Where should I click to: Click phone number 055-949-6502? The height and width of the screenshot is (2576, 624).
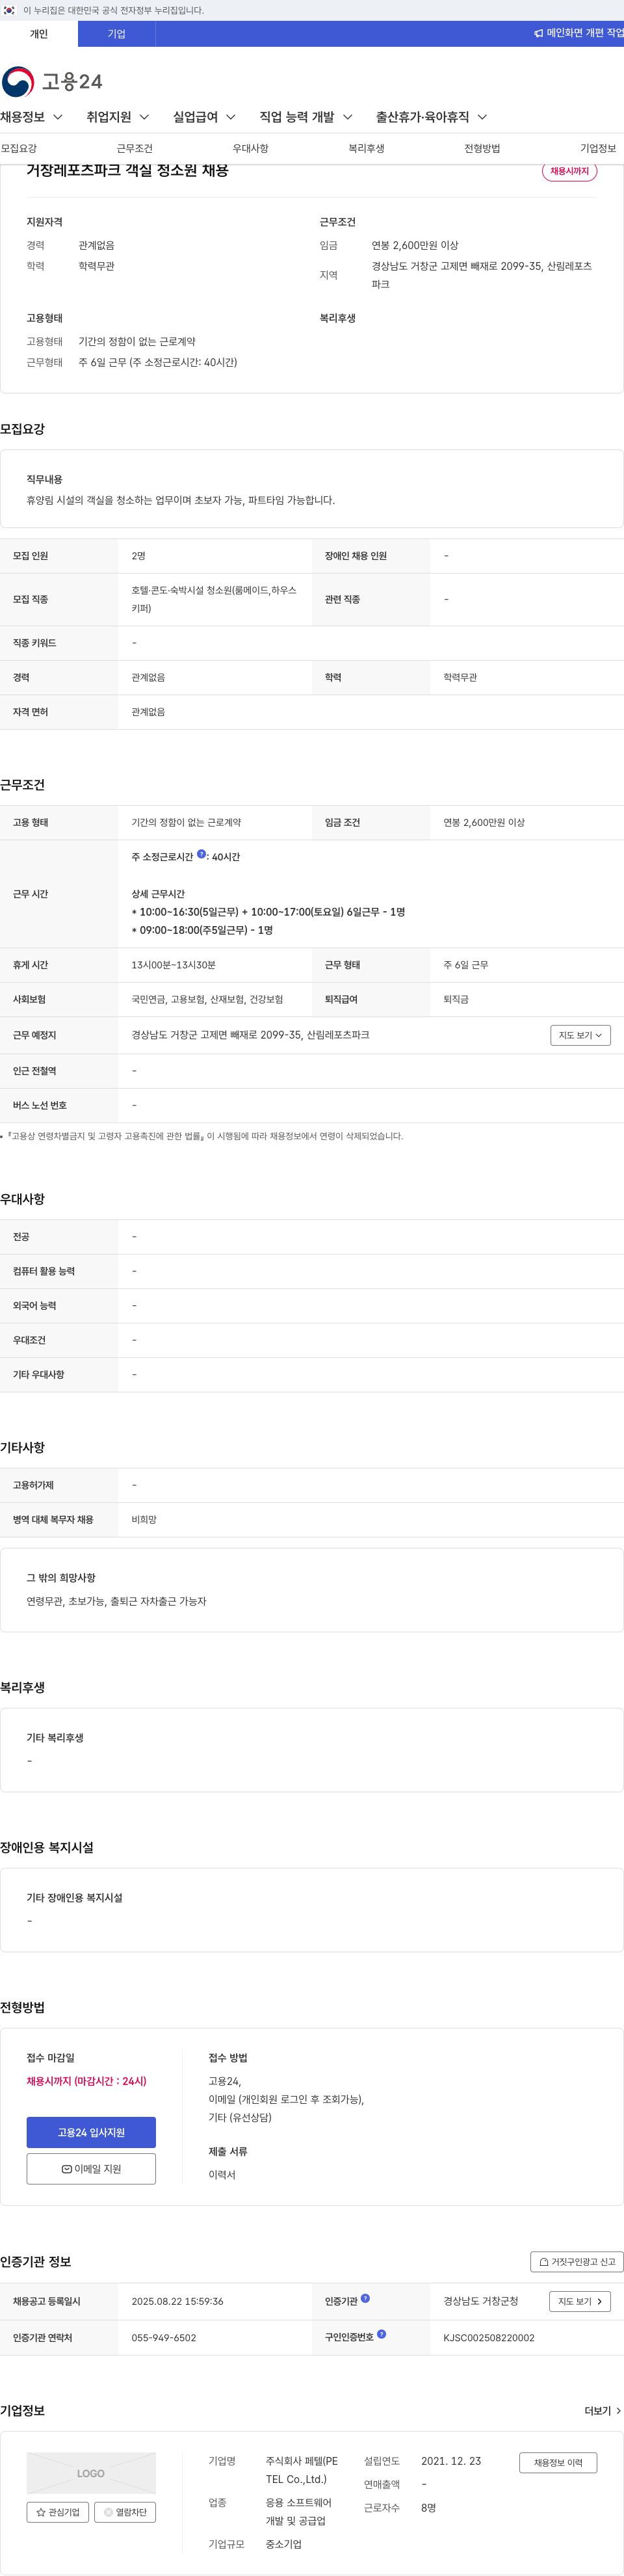point(164,2338)
